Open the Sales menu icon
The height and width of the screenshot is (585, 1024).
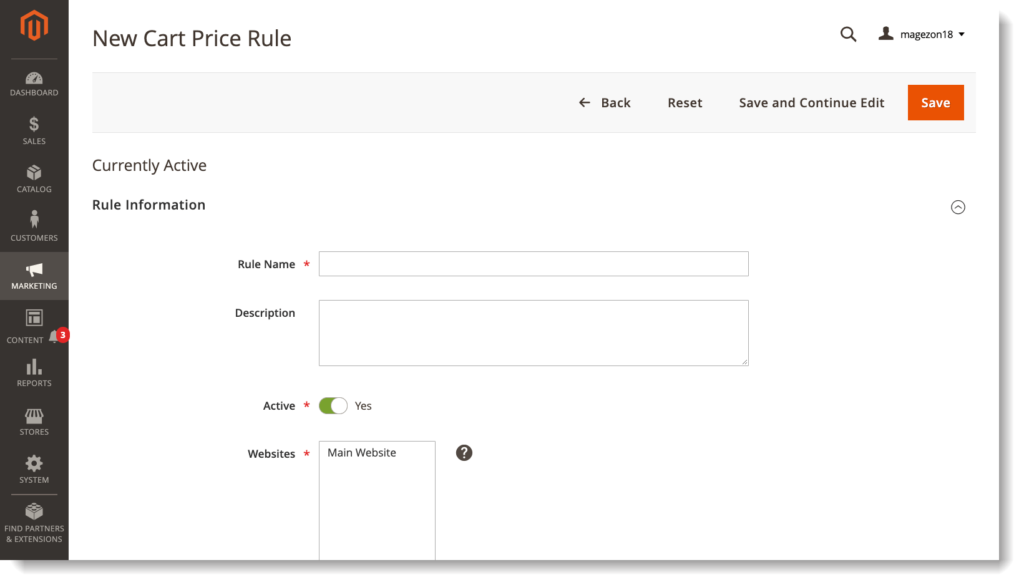coord(34,124)
